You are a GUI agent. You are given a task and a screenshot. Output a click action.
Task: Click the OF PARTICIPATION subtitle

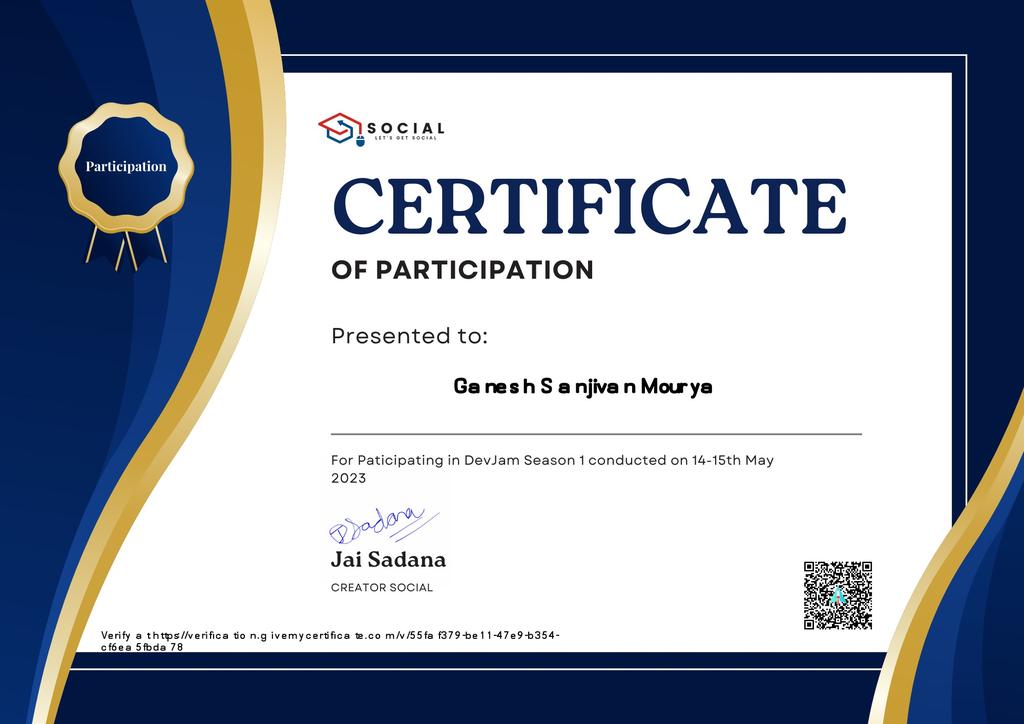462,270
